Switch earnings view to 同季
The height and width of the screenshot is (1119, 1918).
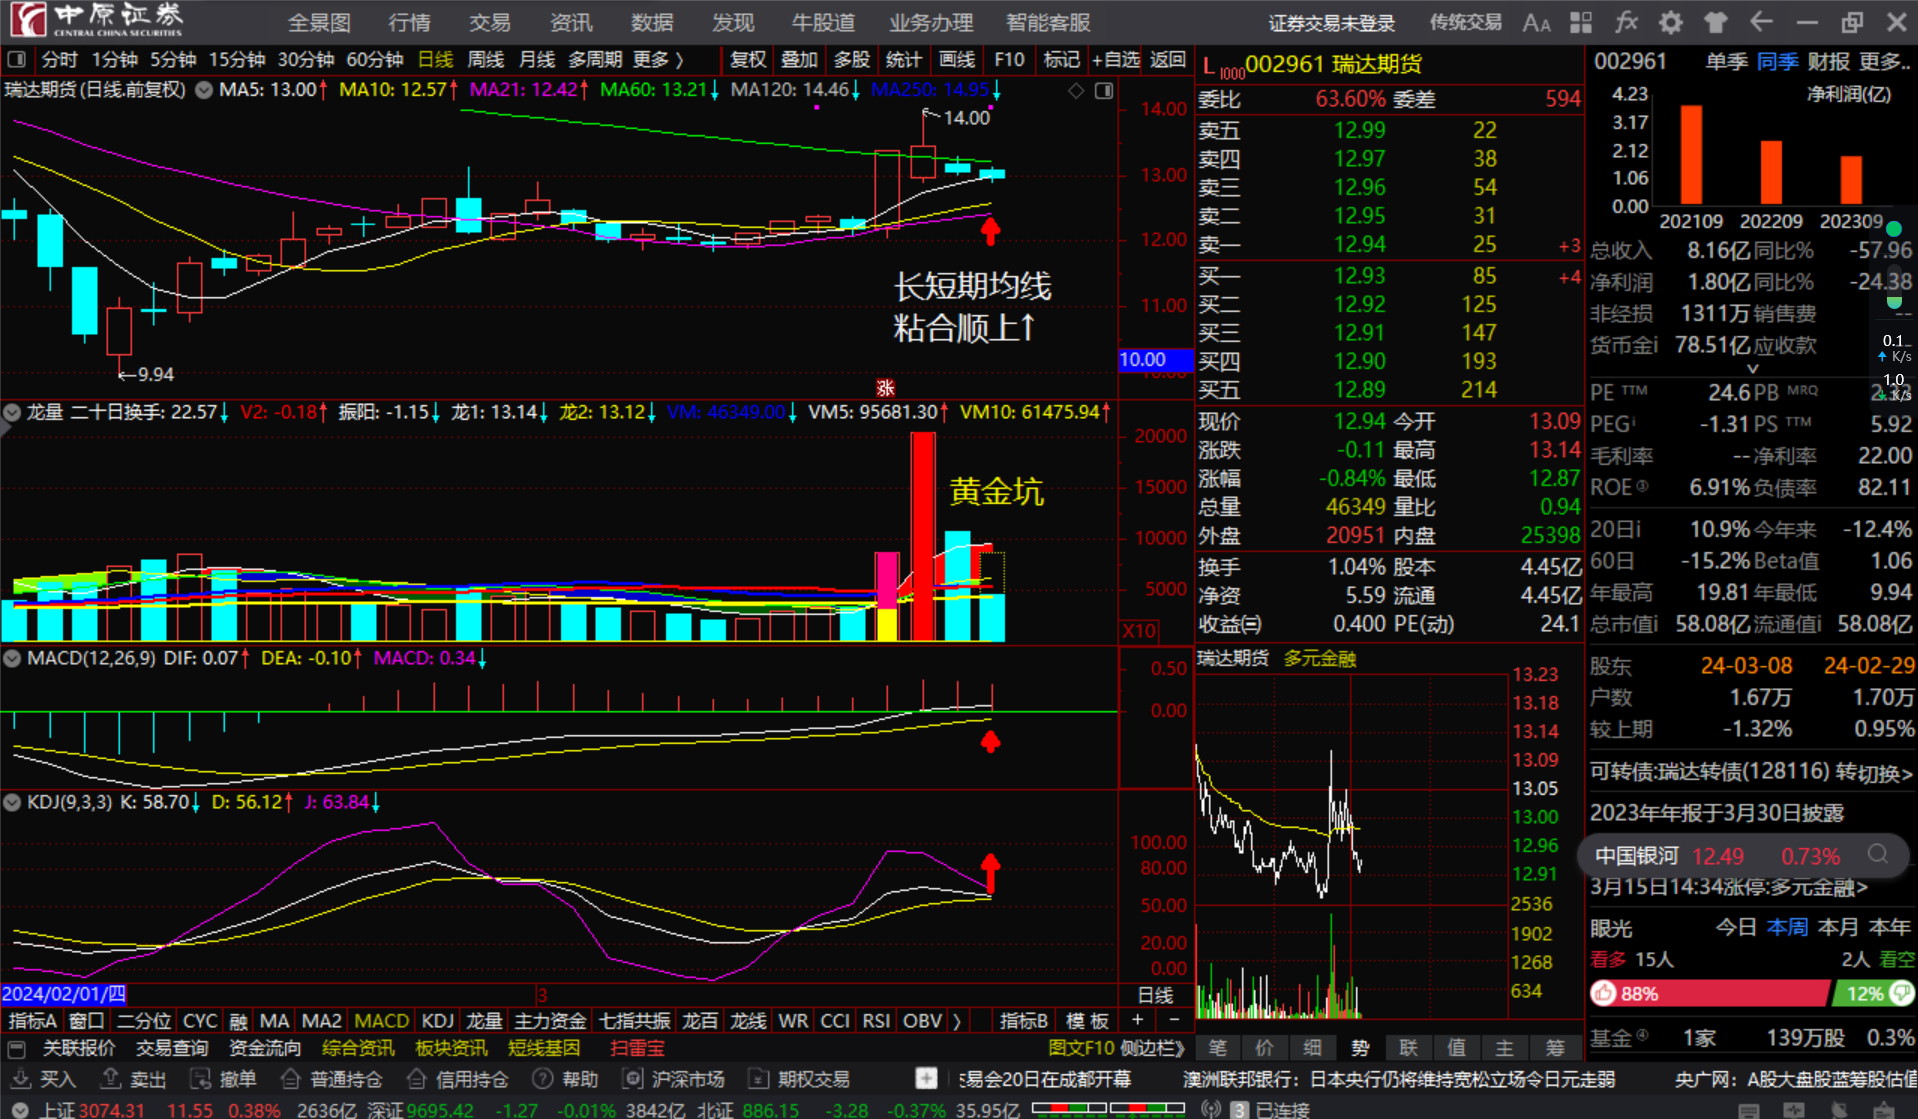coord(1778,62)
